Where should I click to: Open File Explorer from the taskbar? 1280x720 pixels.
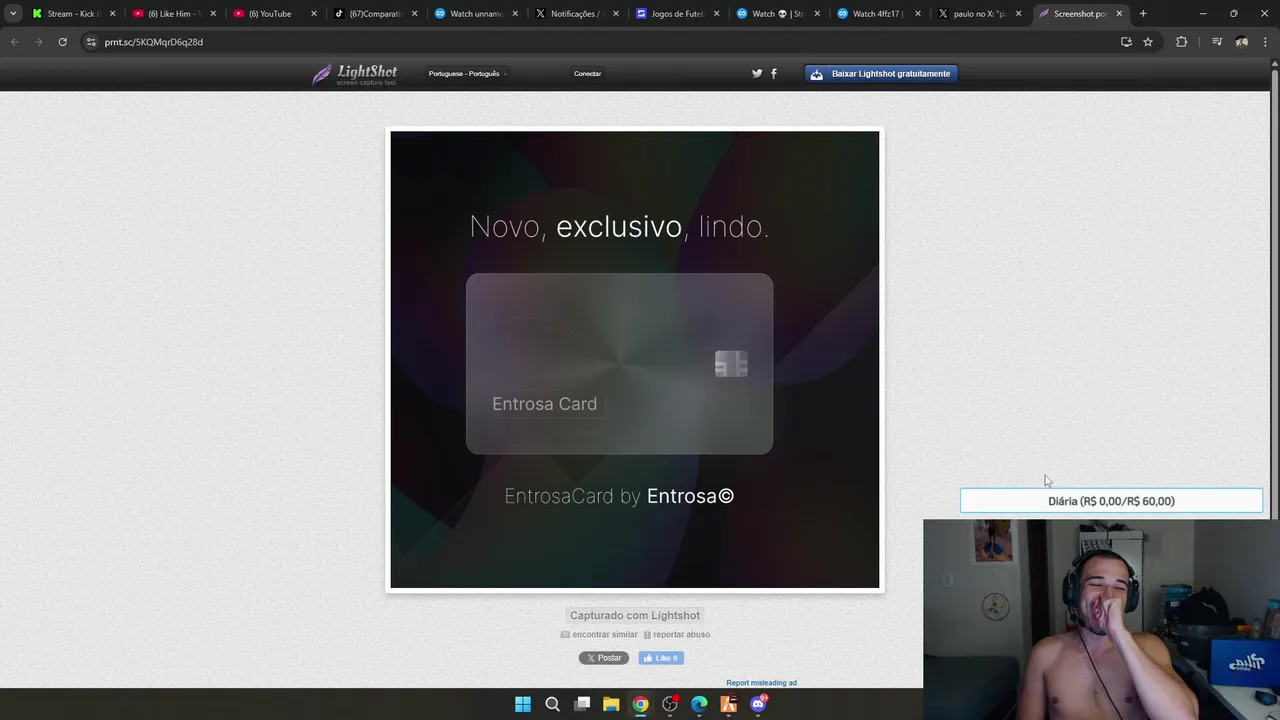[611, 705]
